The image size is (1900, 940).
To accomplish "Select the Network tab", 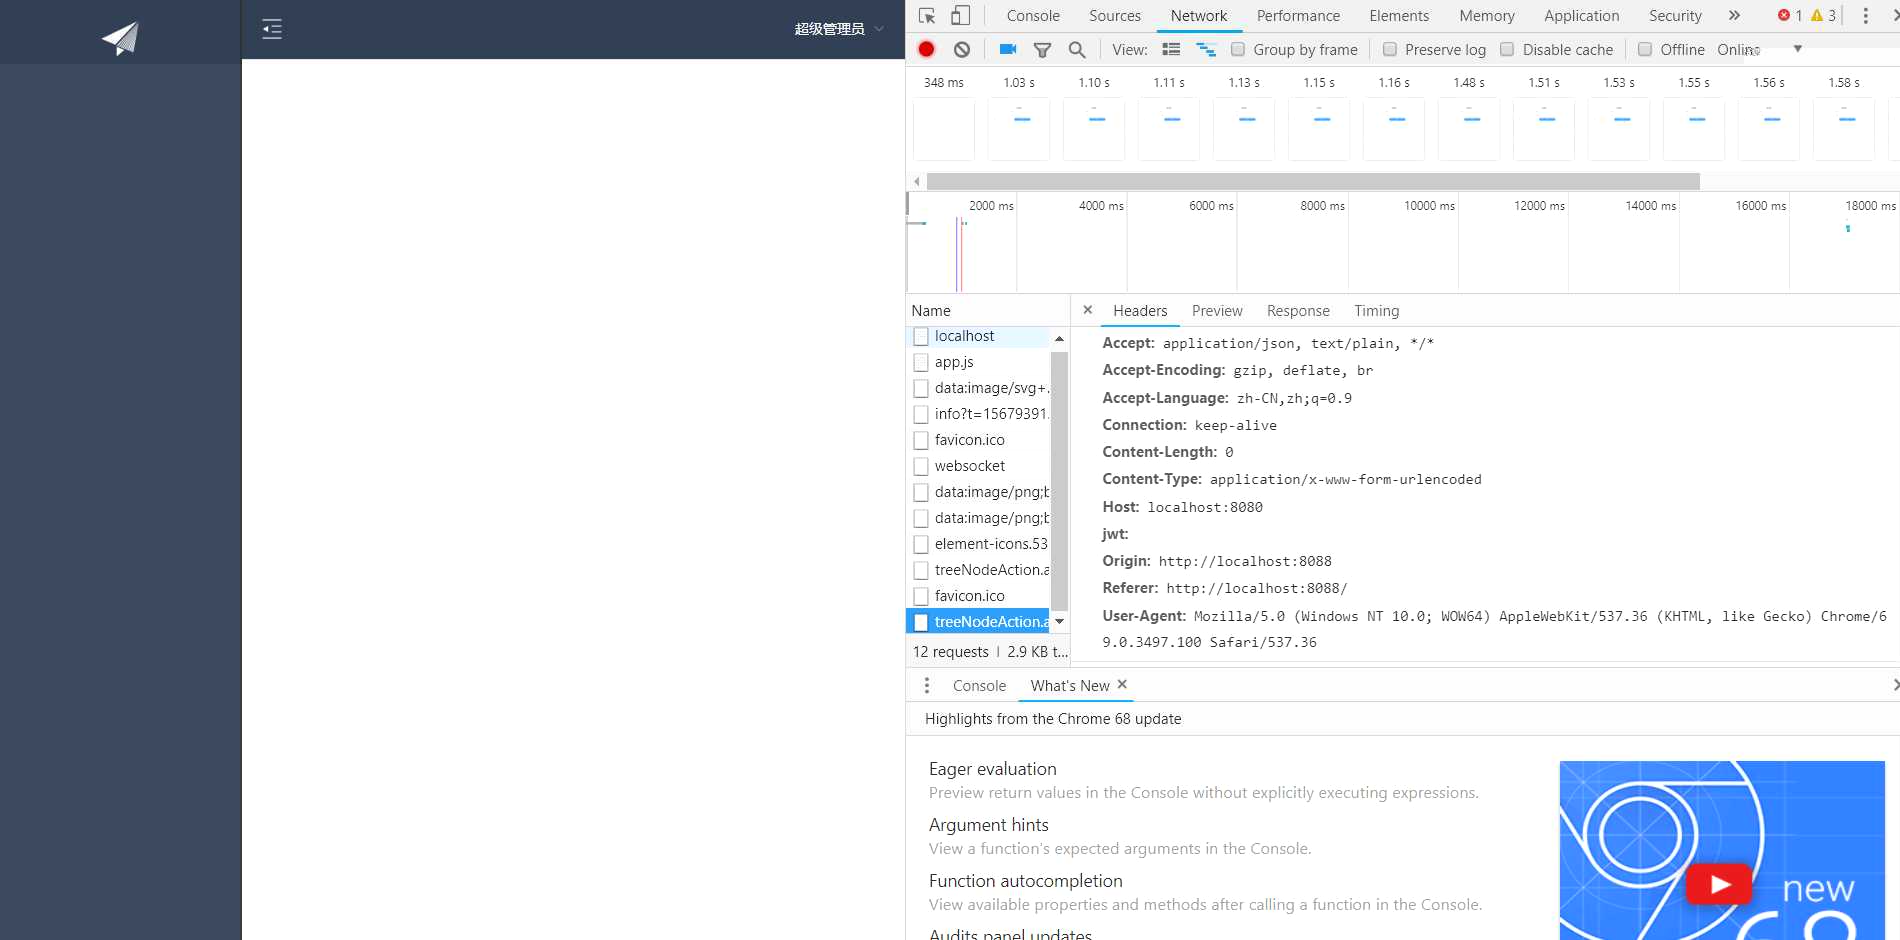I will coord(1199,16).
